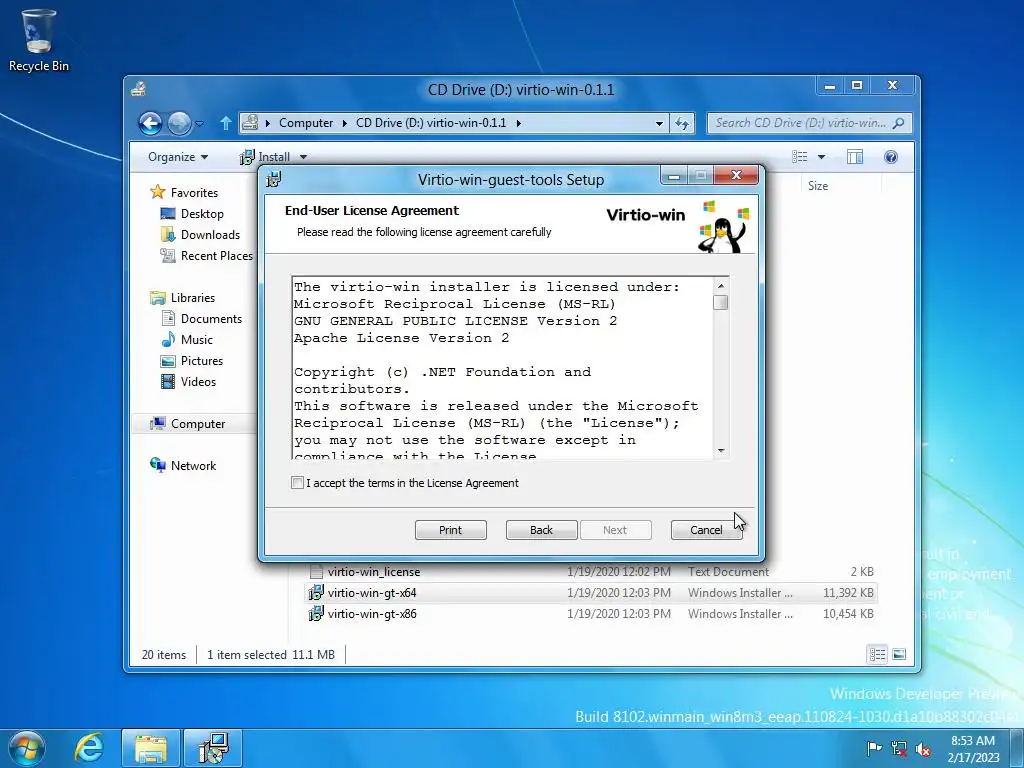
Task: Open Music library
Action: coord(197,340)
